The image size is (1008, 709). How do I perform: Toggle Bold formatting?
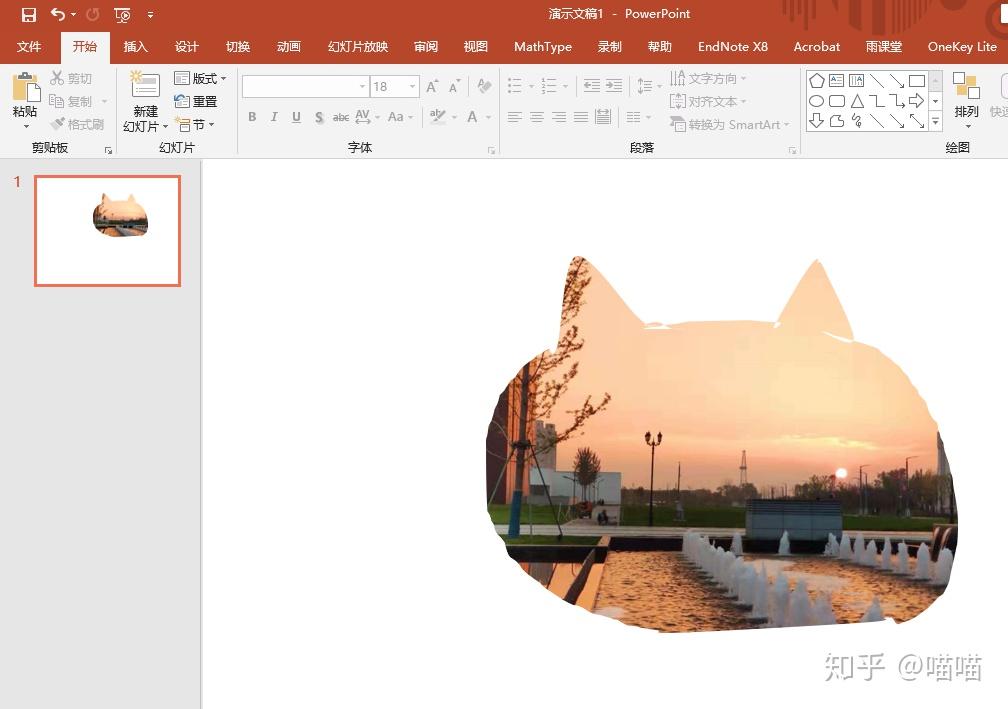(252, 117)
